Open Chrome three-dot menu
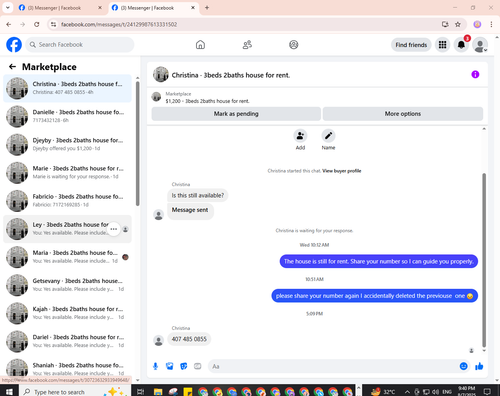Image resolution: width=500 pixels, height=396 pixels. pos(491,24)
